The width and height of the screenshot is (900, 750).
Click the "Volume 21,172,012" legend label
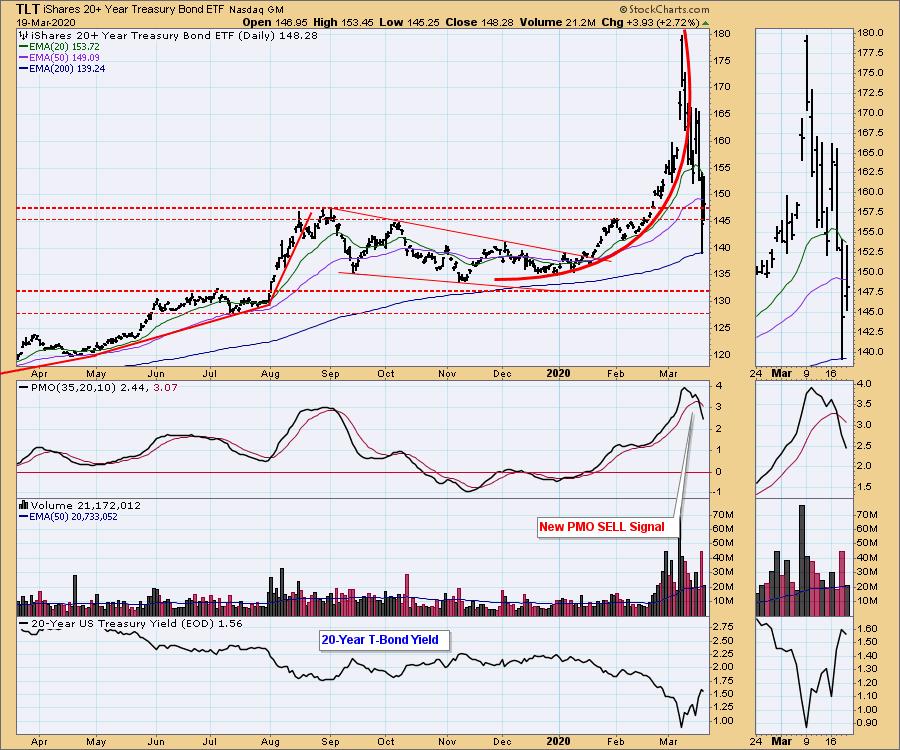coord(86,506)
